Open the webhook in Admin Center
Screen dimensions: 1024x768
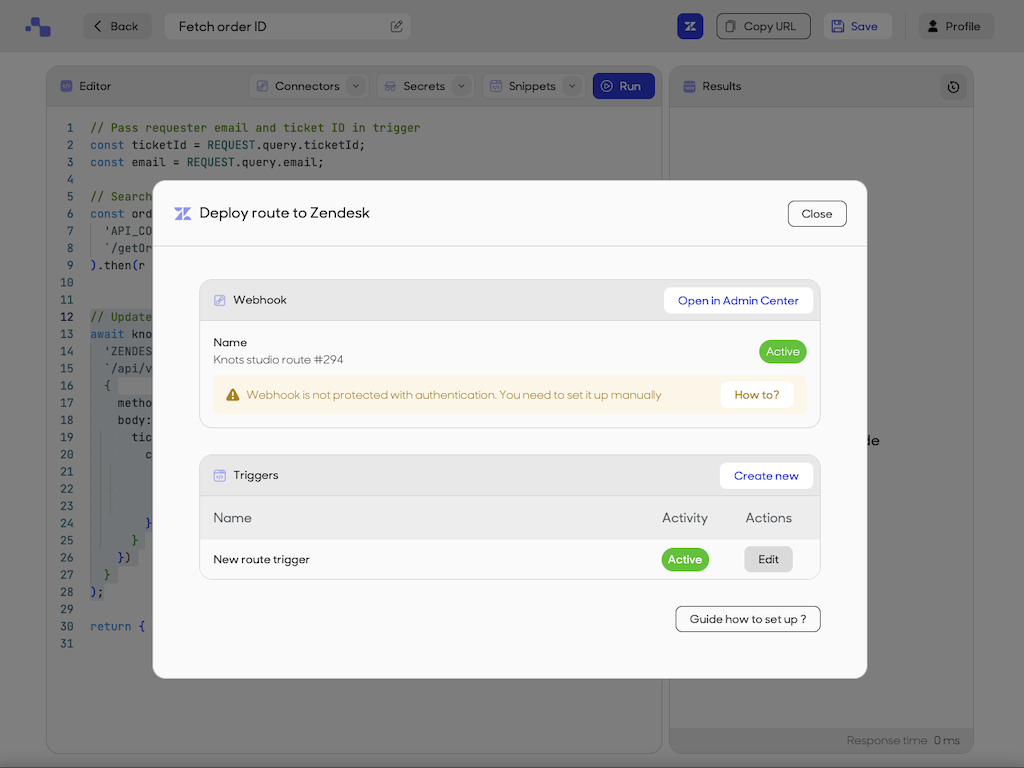738,300
